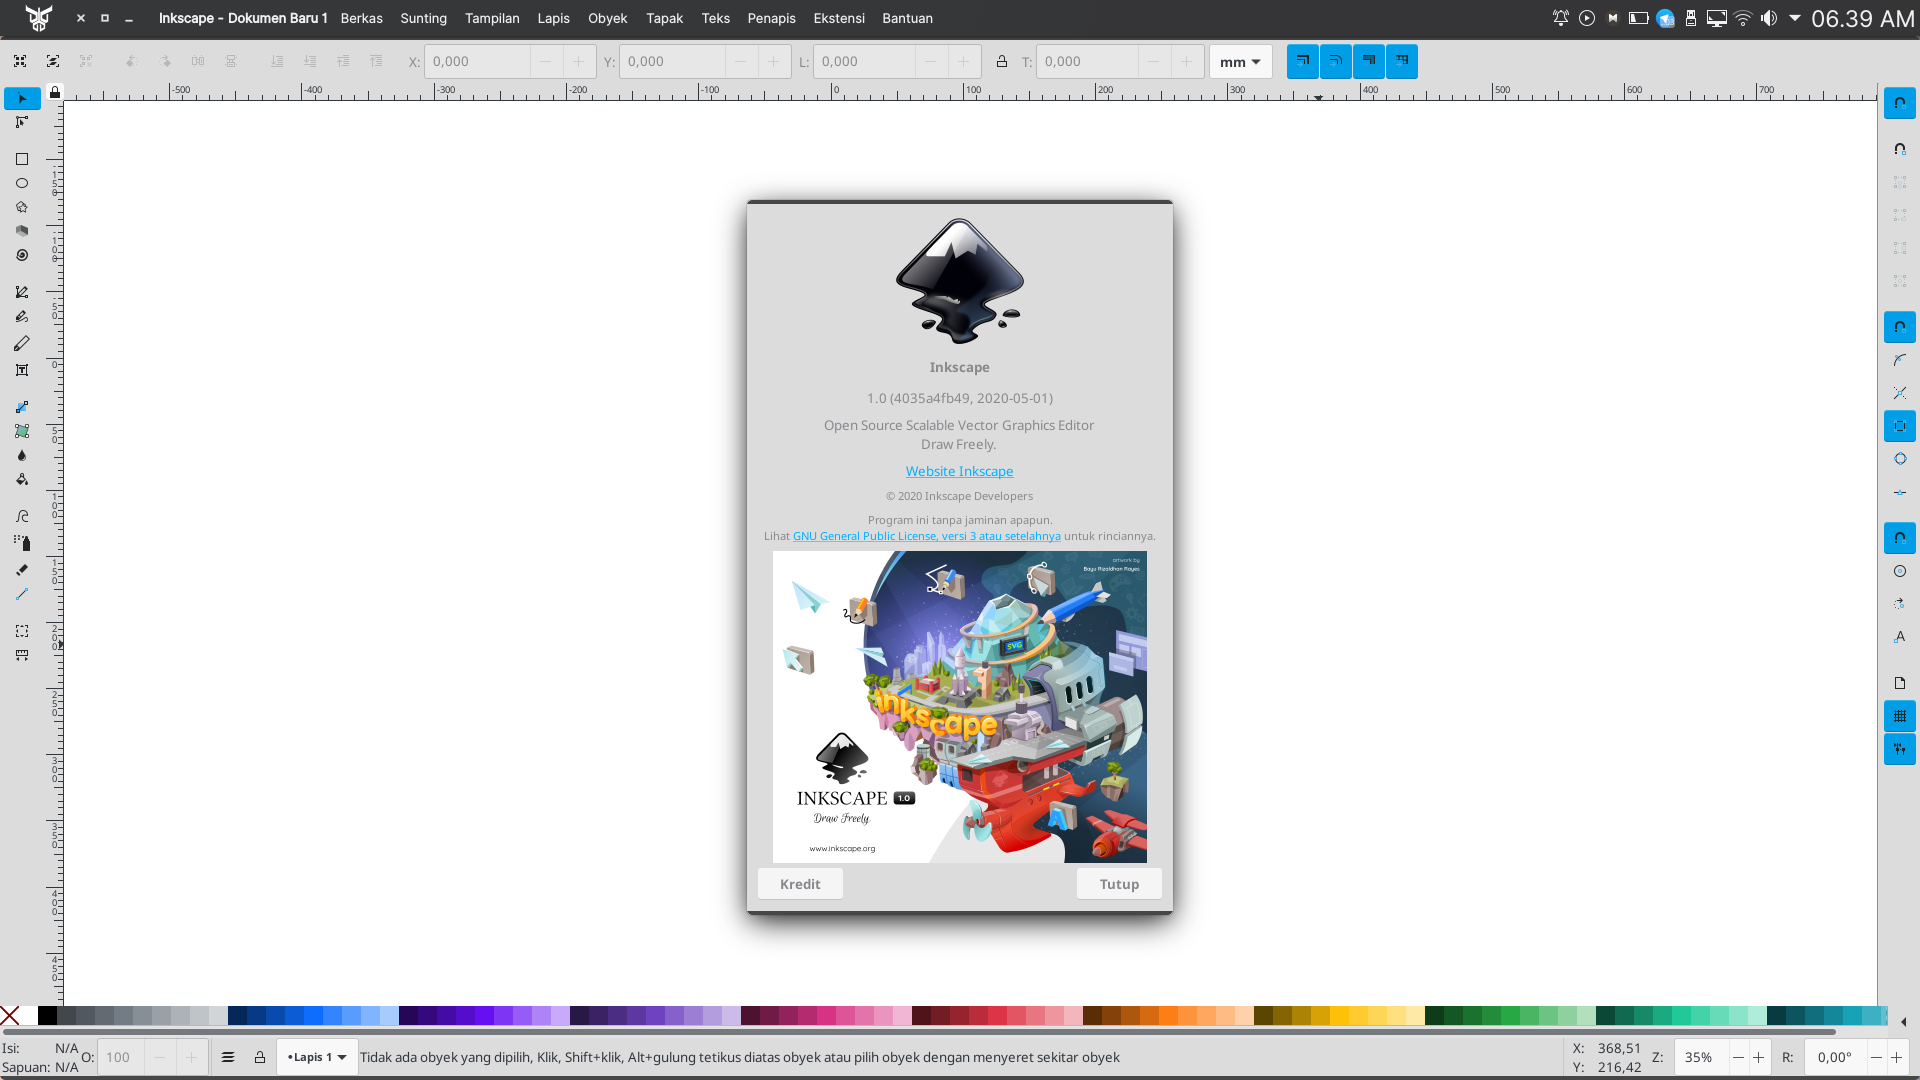Select the 3D box tool
Viewport: 1920px width, 1080px height.
click(x=22, y=231)
